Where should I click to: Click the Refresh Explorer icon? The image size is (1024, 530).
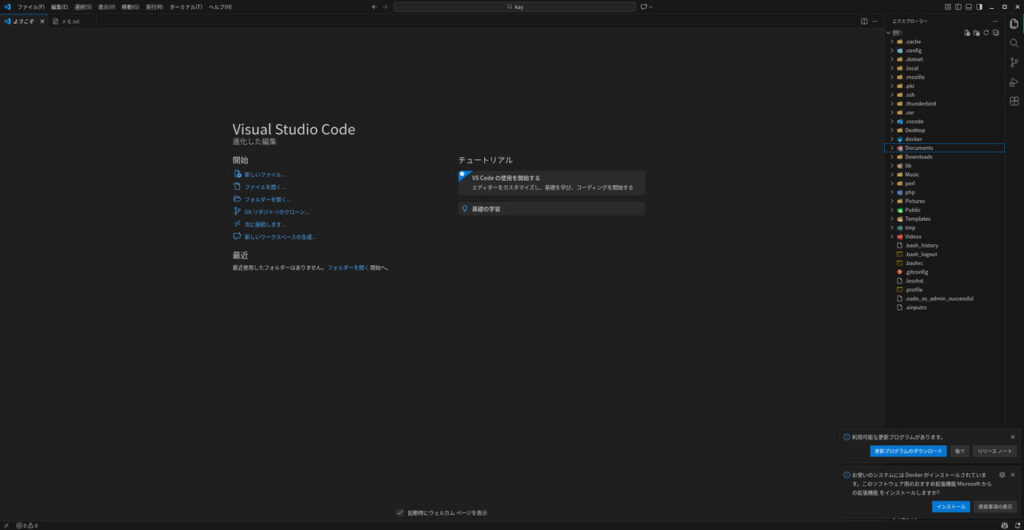click(986, 33)
